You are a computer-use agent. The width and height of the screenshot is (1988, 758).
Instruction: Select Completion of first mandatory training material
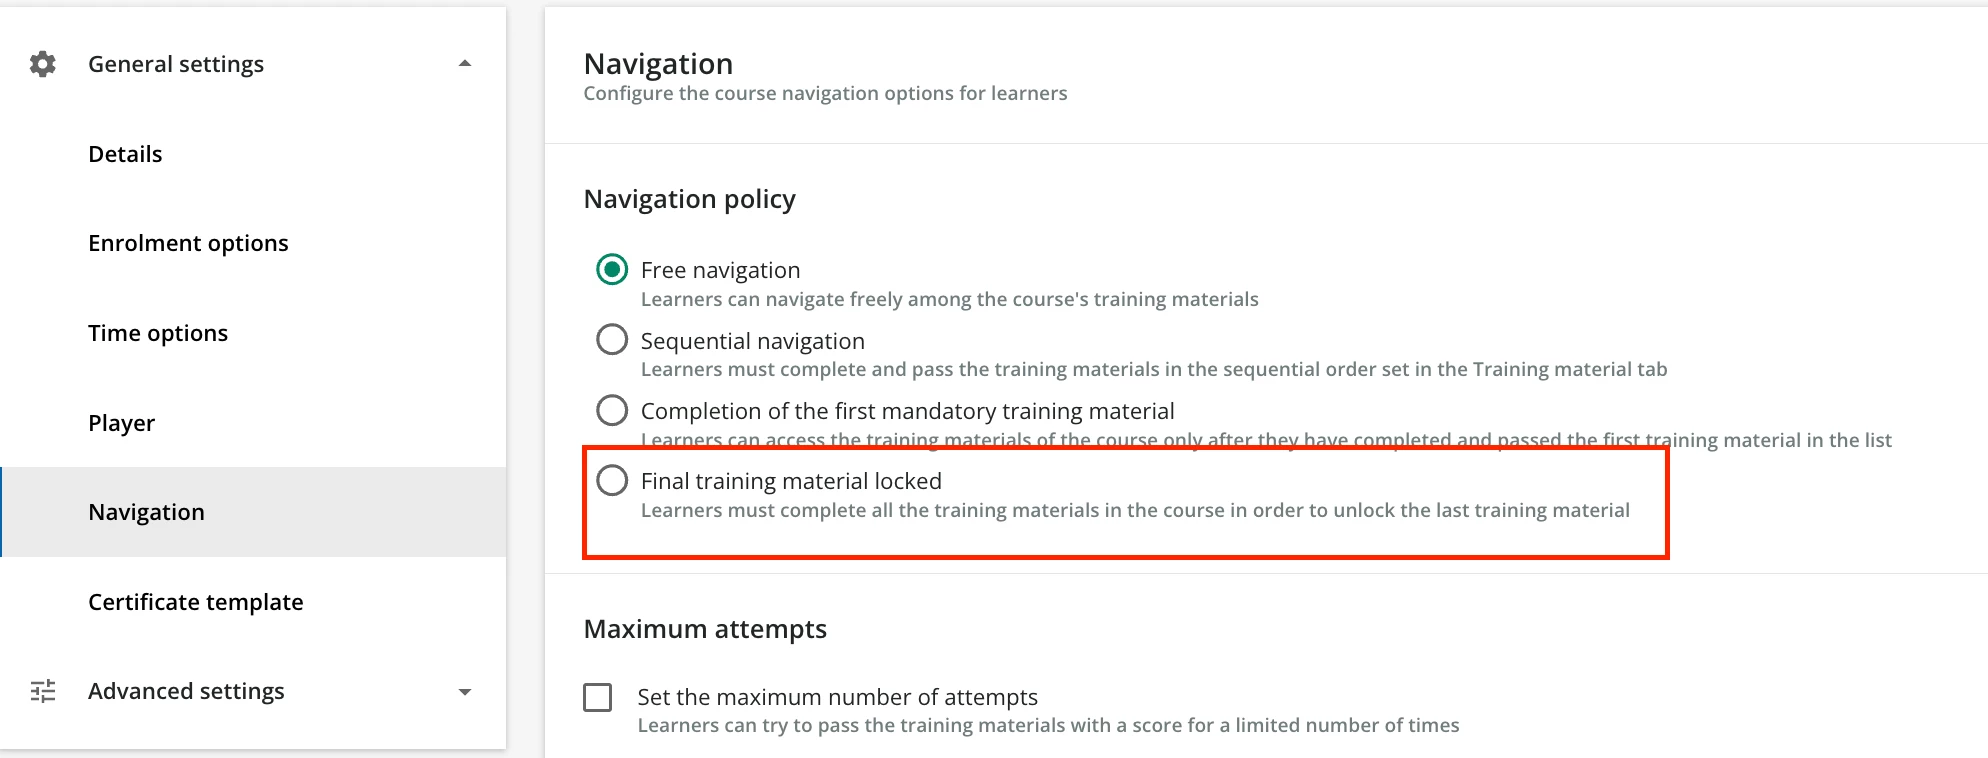click(612, 410)
